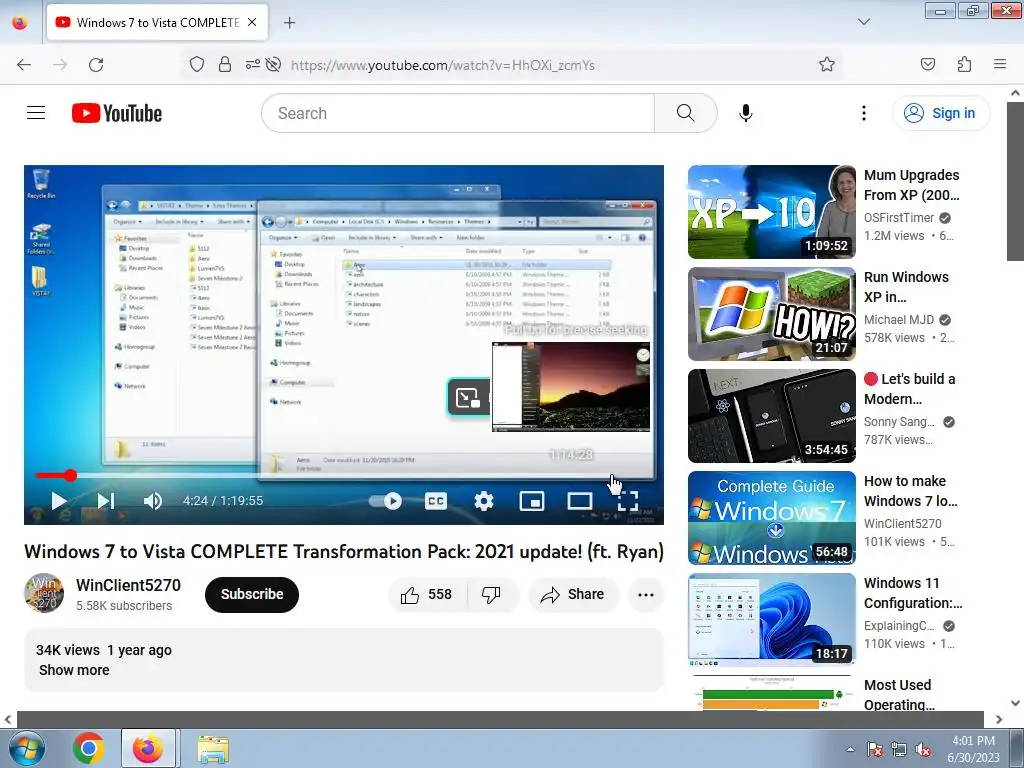Open YouTube settings three-dot menu
Image resolution: width=1024 pixels, height=768 pixels.
[863, 113]
